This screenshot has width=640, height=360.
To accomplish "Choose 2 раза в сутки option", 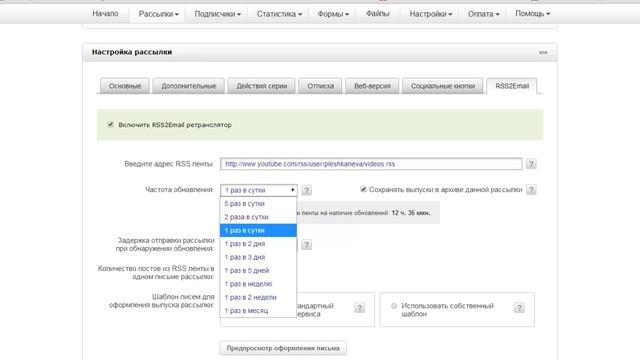I will 258,217.
